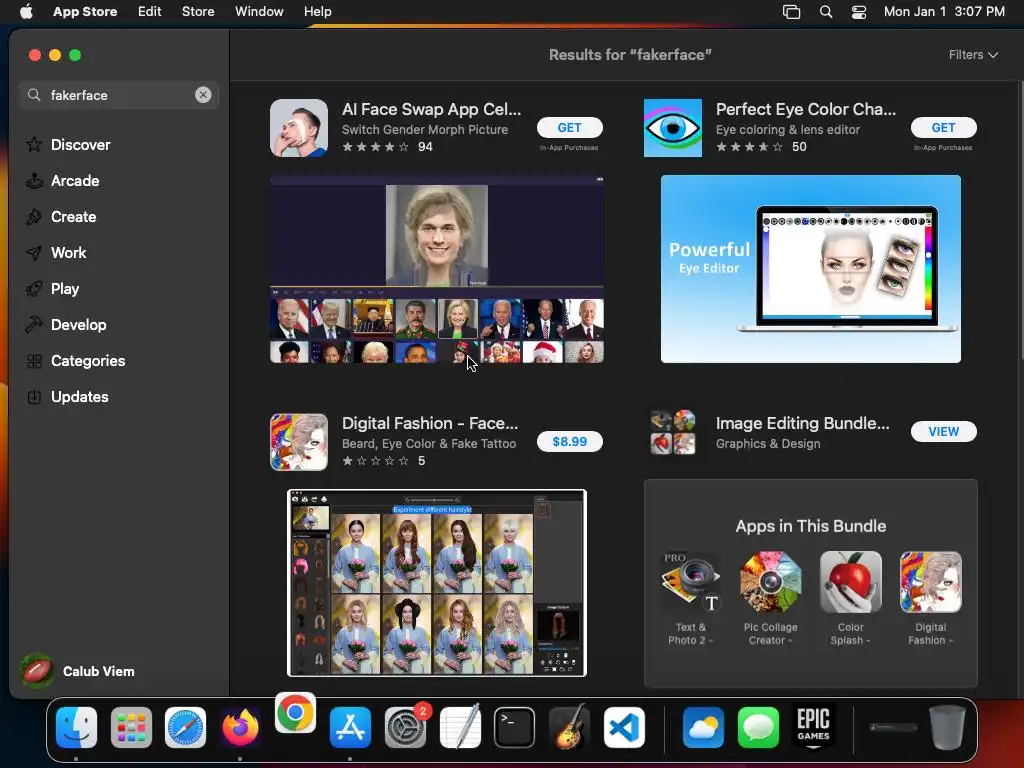The height and width of the screenshot is (768, 1024).
Task: Click the search magnifier icon in sidebar
Action: coord(34,95)
